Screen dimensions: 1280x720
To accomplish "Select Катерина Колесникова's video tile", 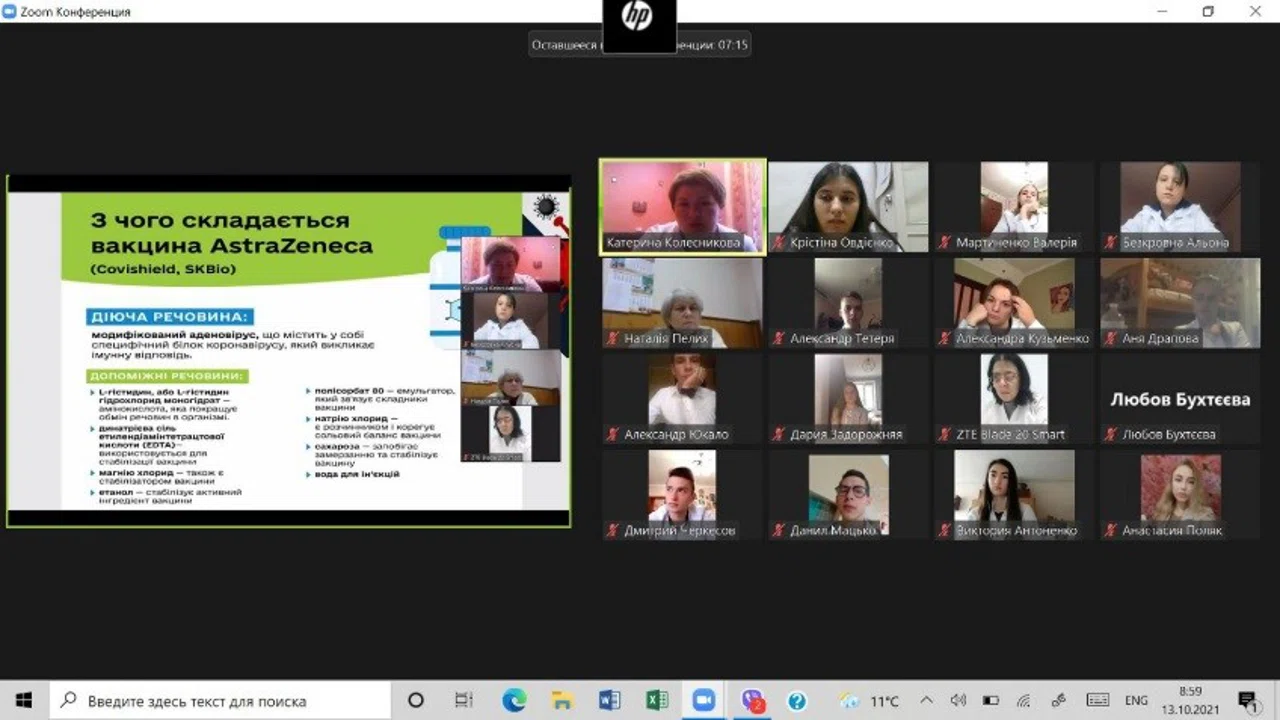I will [683, 207].
